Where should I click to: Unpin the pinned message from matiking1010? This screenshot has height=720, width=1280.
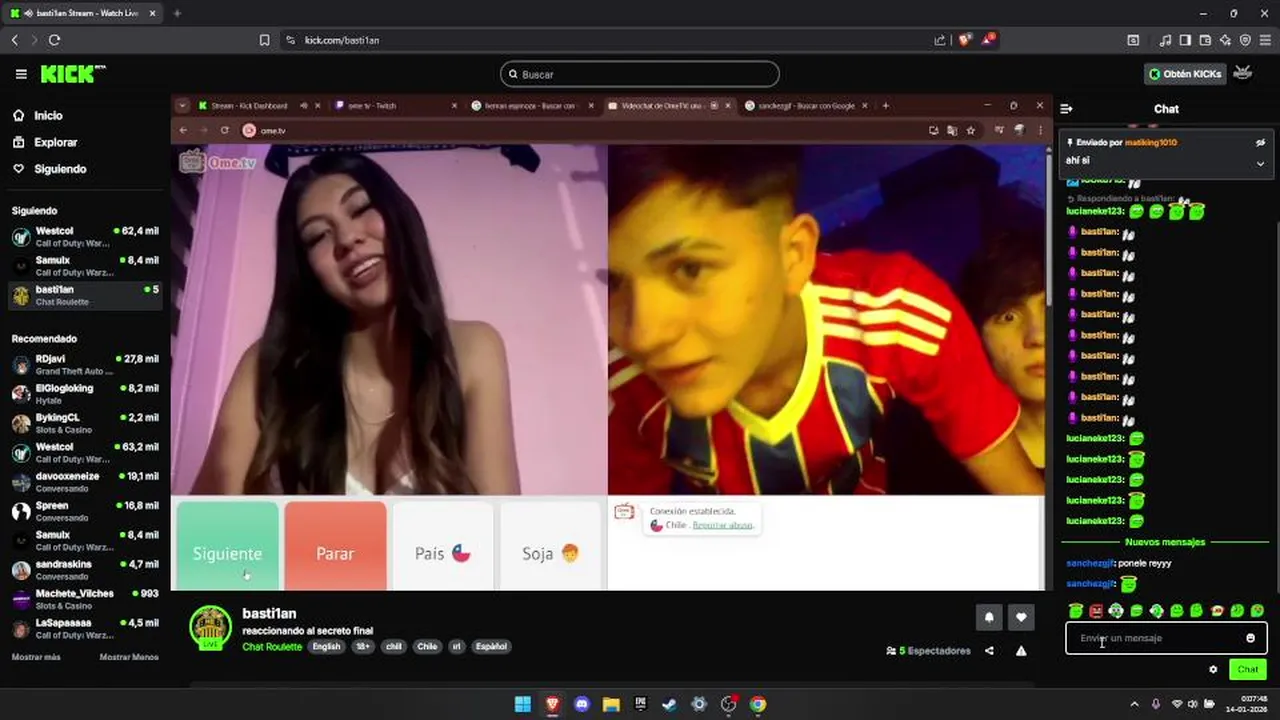1260,143
